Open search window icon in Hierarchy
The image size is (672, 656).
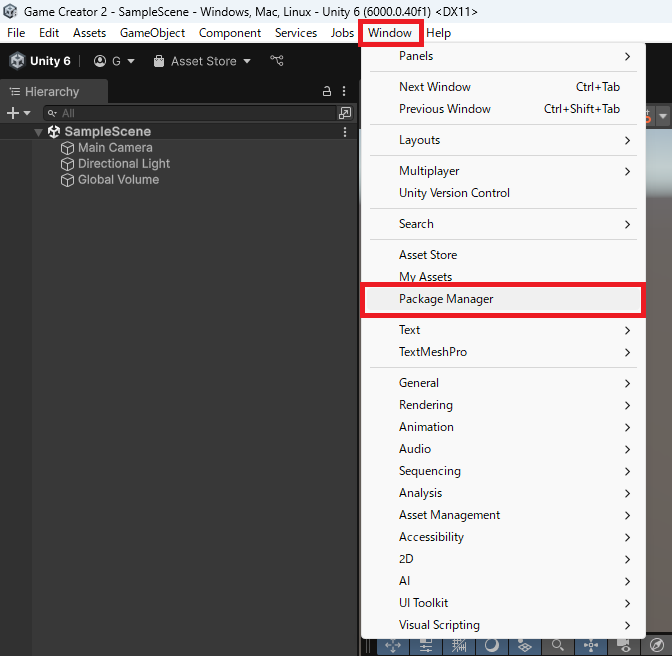[345, 113]
